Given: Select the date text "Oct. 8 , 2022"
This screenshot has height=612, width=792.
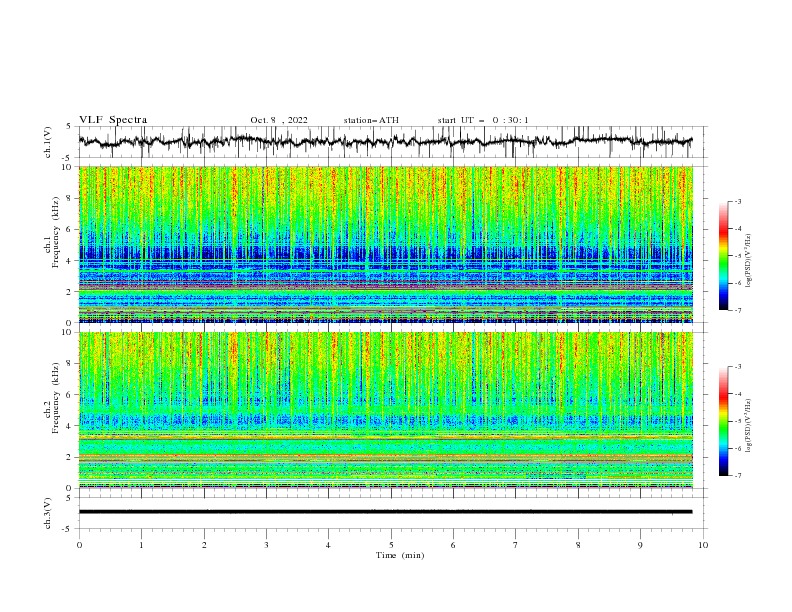Looking at the screenshot, I should point(279,120).
